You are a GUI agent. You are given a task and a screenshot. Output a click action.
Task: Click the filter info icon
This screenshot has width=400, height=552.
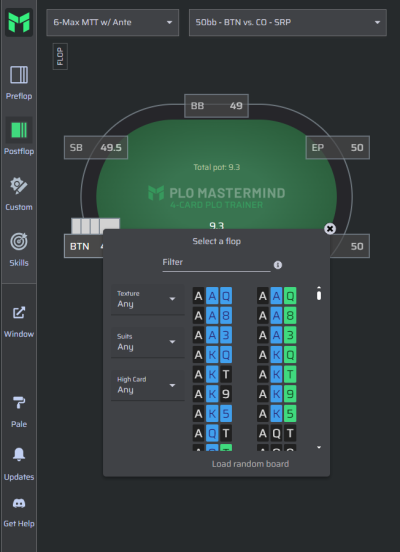[x=278, y=265]
